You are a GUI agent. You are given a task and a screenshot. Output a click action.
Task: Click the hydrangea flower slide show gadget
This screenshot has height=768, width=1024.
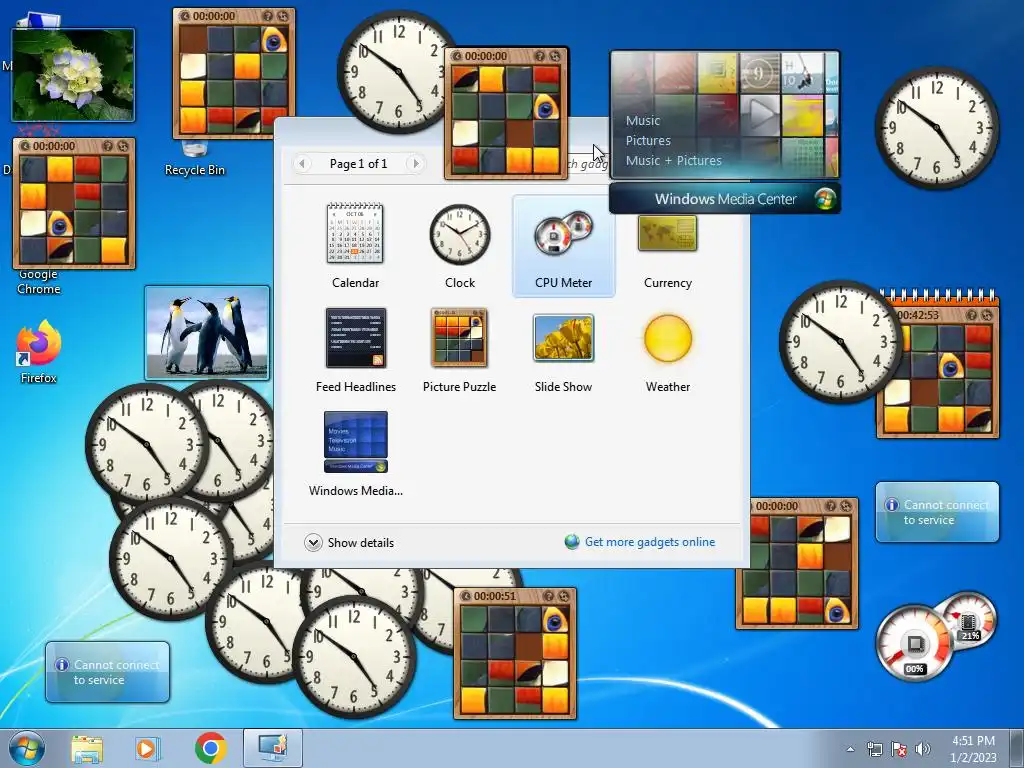click(x=72, y=74)
